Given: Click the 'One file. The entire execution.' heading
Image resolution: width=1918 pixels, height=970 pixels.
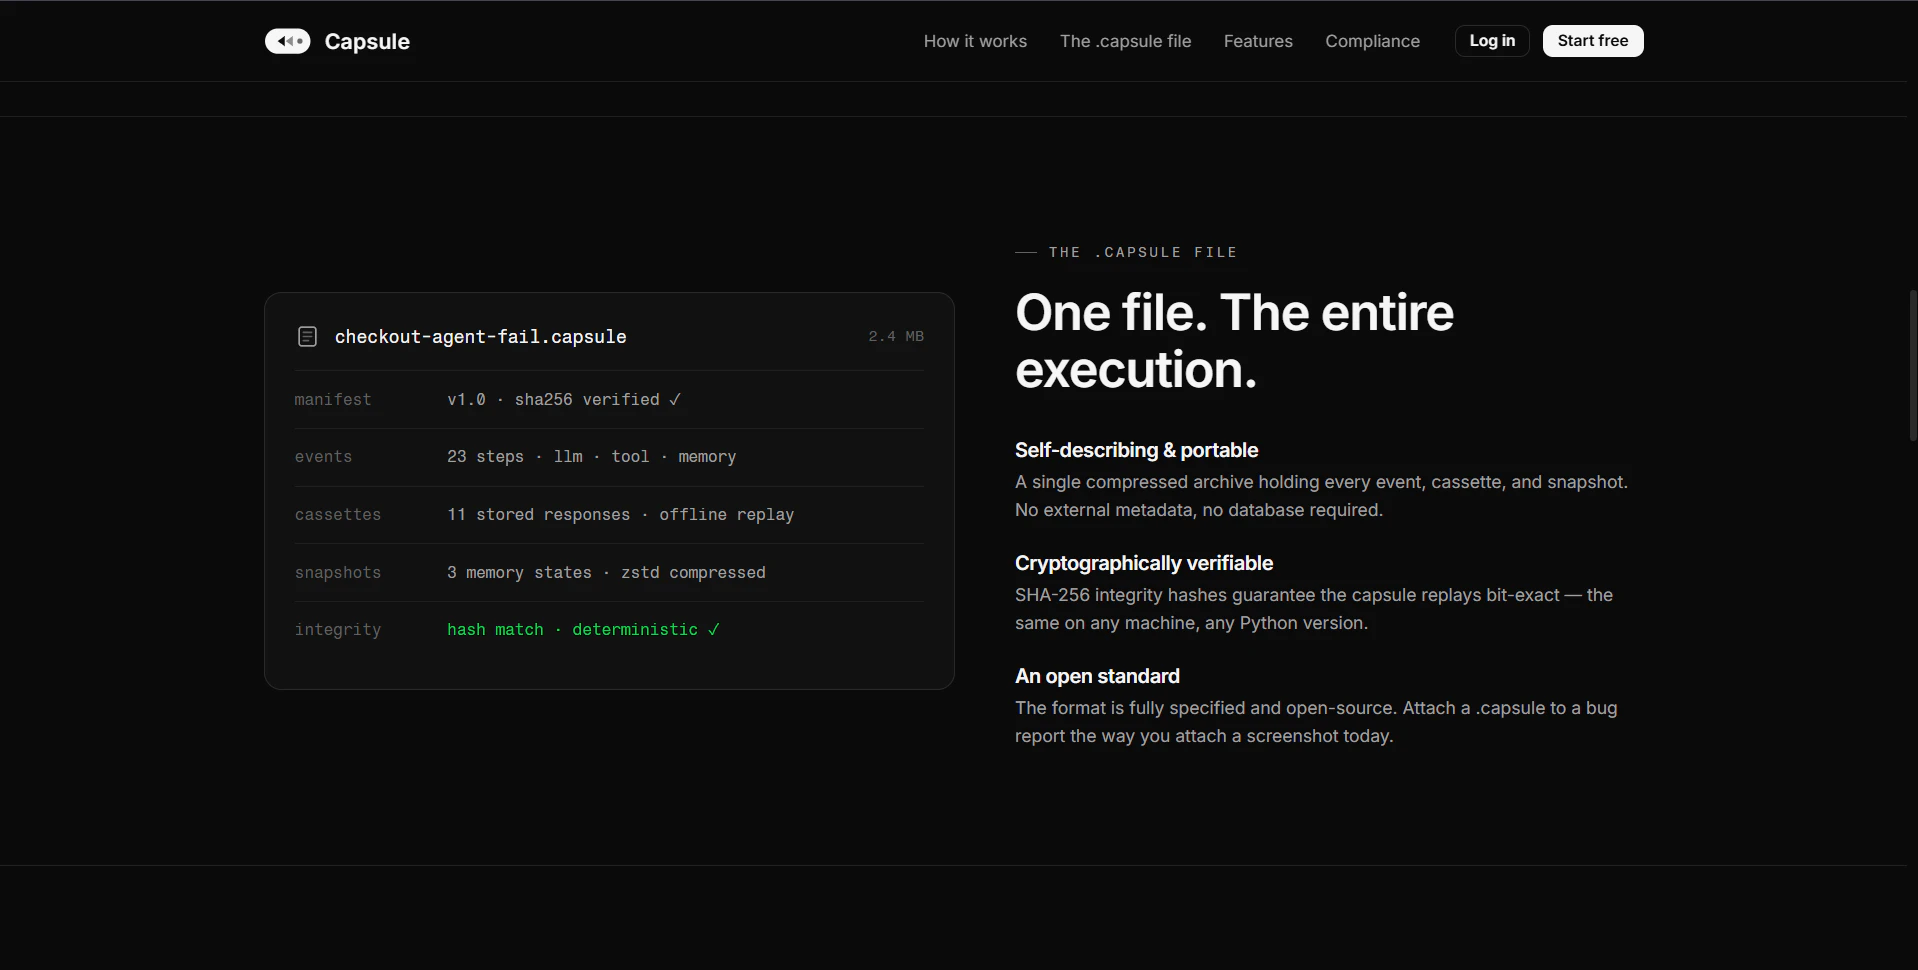Looking at the screenshot, I should coord(1234,341).
